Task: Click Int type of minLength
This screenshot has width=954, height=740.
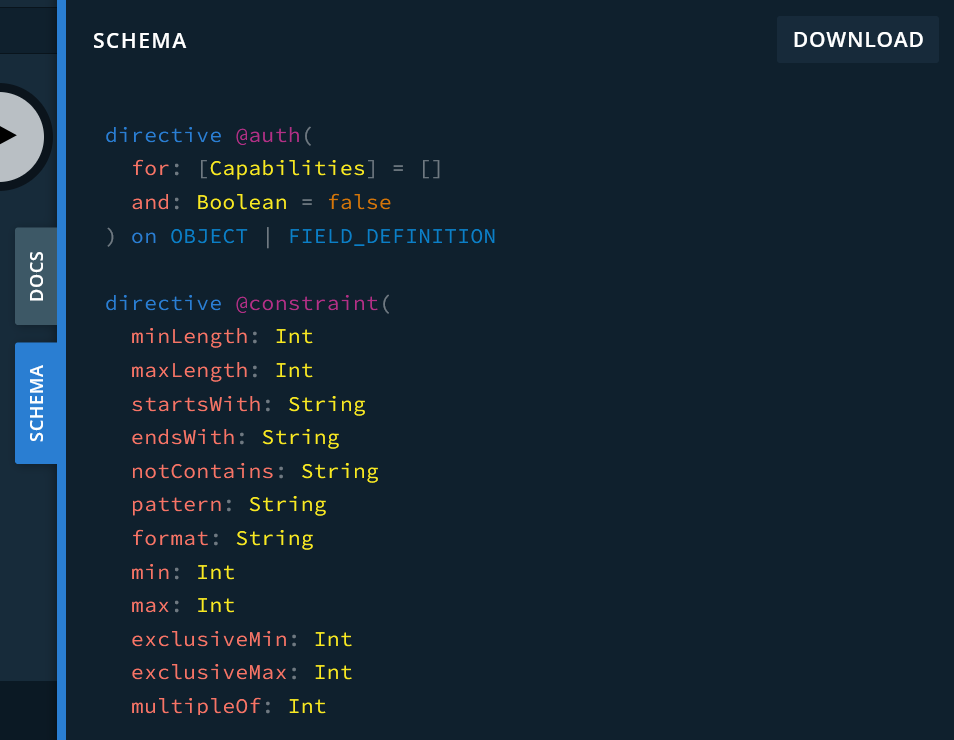Action: pos(294,337)
